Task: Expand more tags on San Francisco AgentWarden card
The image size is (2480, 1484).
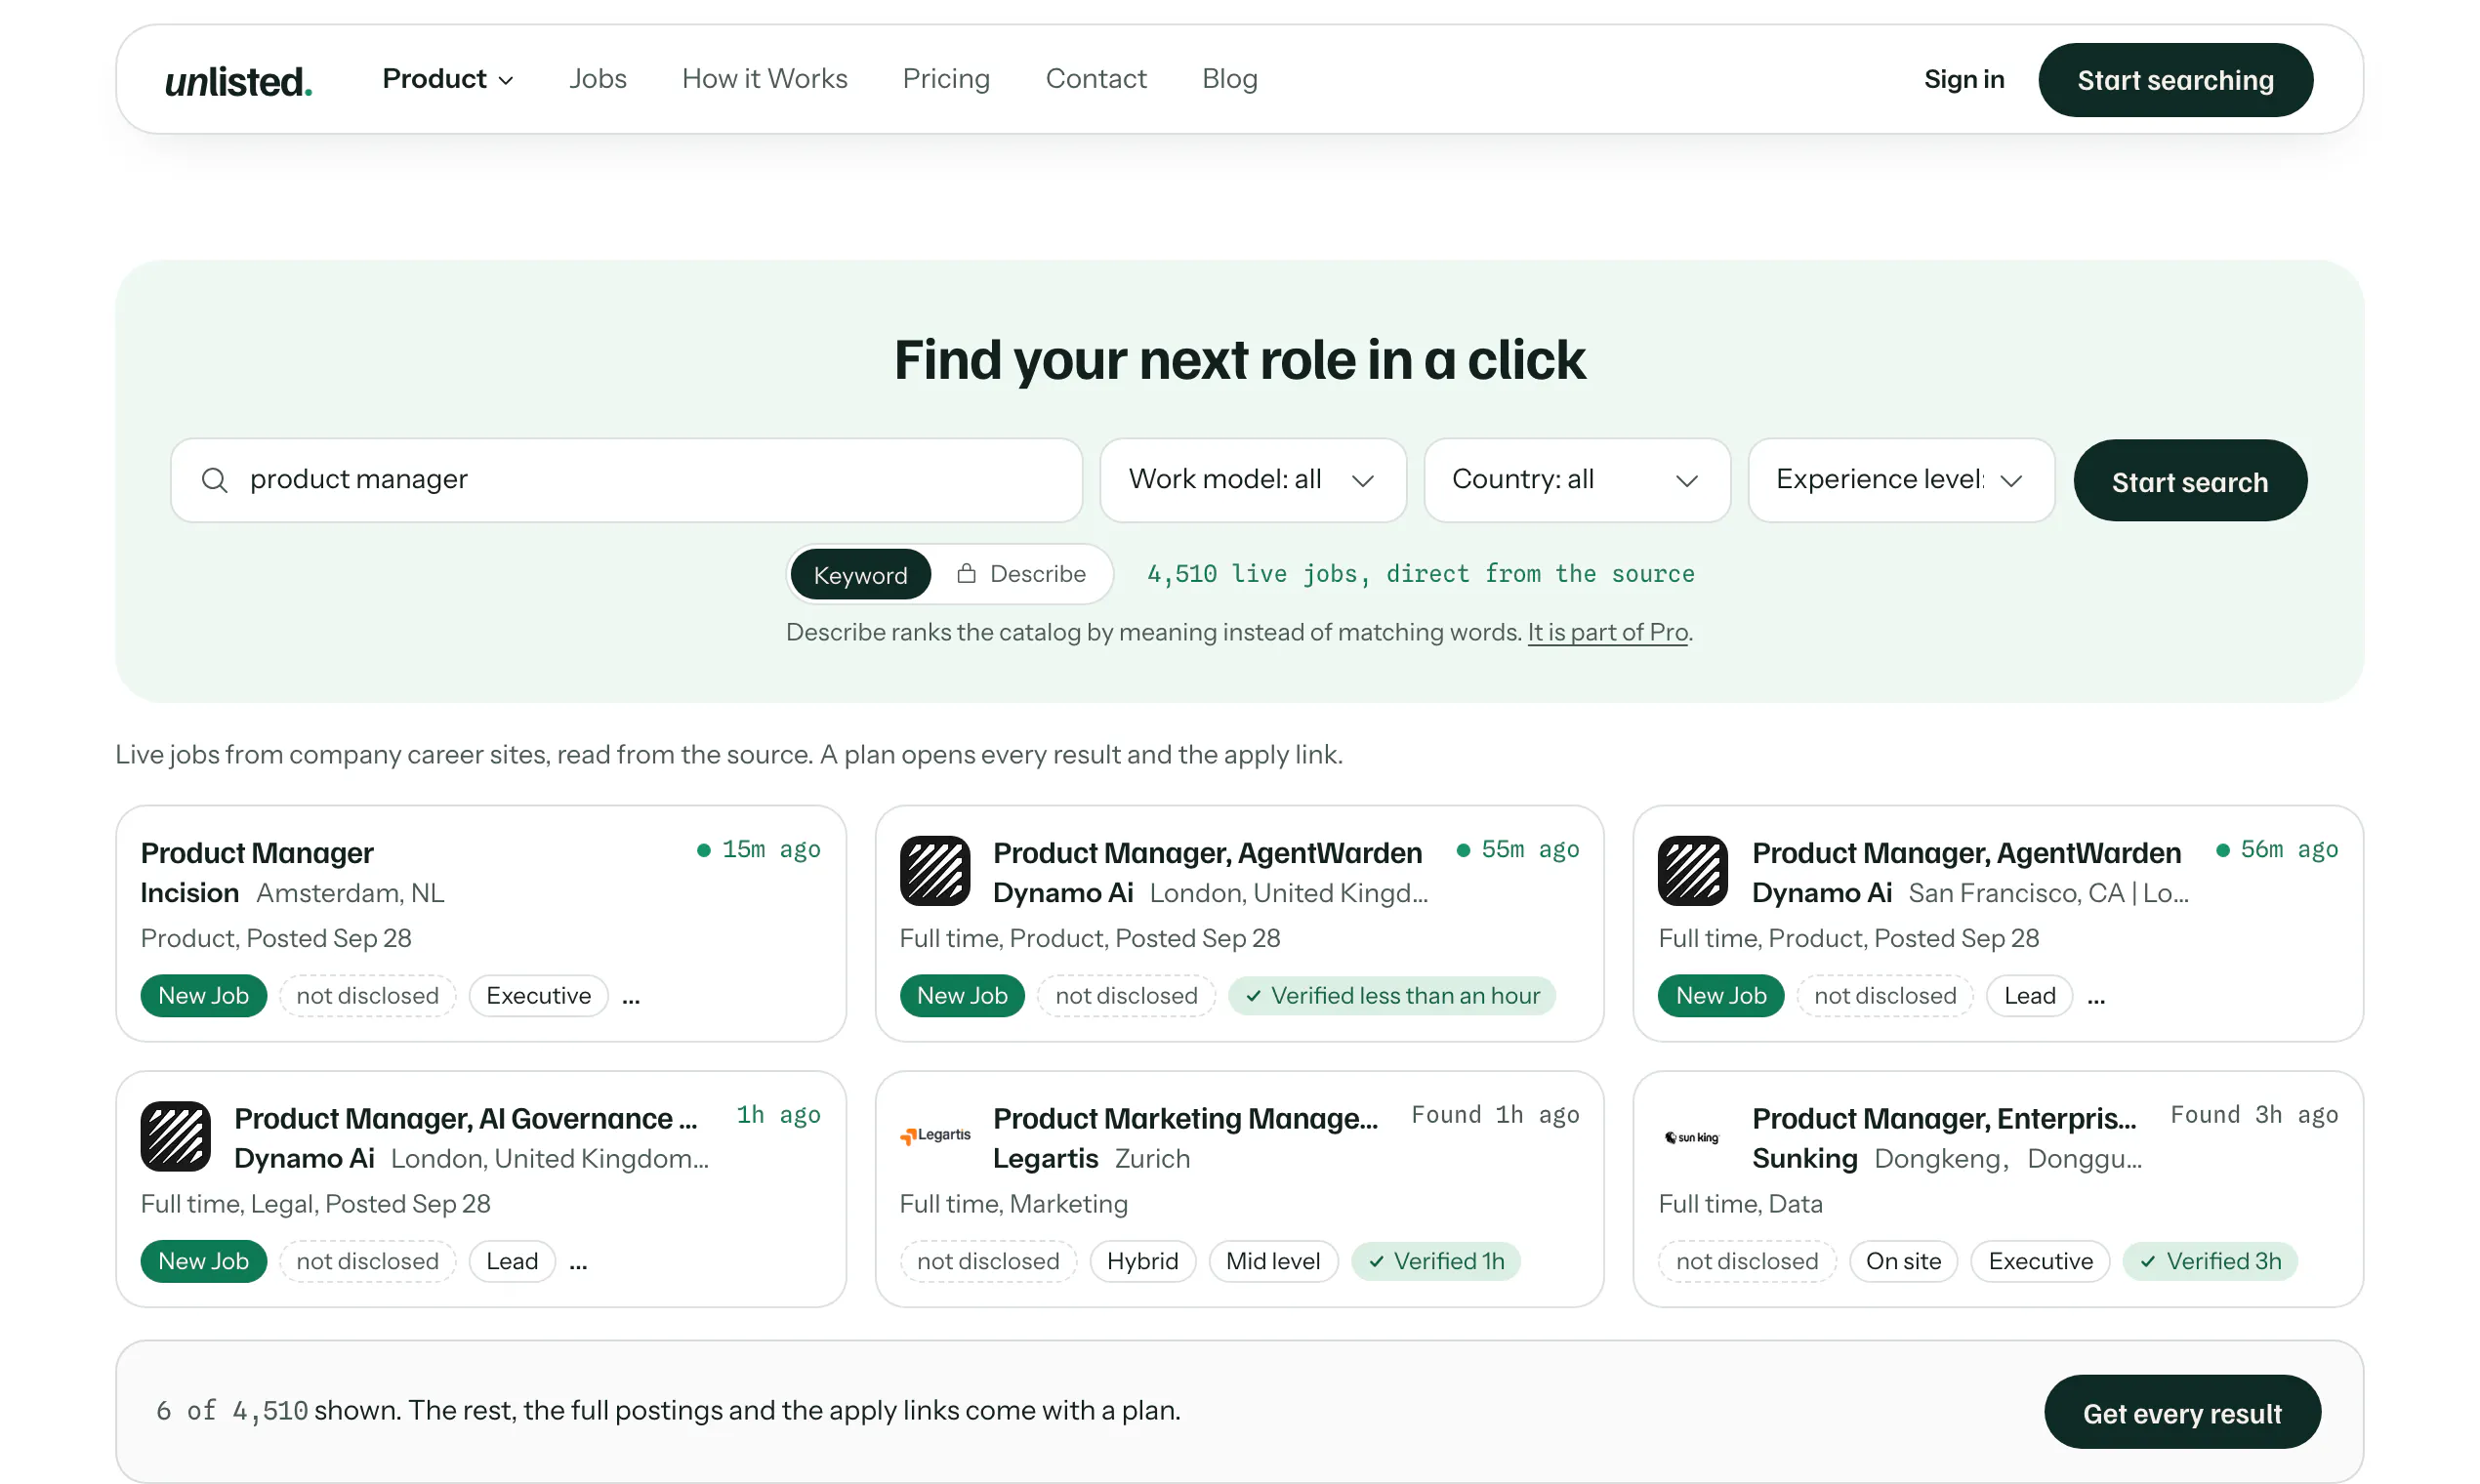Action: (x=2096, y=997)
